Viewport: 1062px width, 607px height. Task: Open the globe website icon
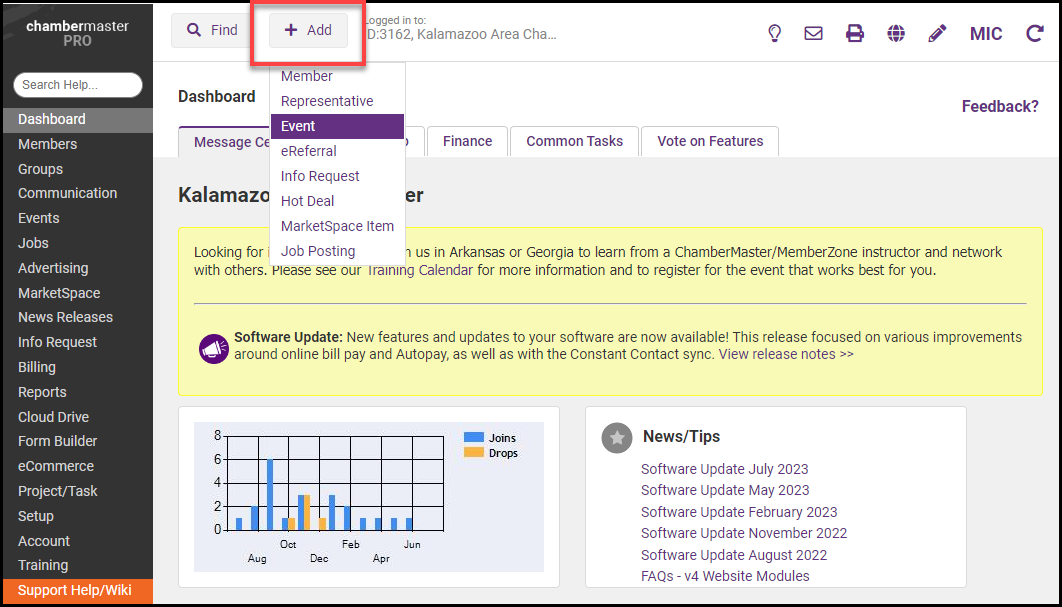896,33
